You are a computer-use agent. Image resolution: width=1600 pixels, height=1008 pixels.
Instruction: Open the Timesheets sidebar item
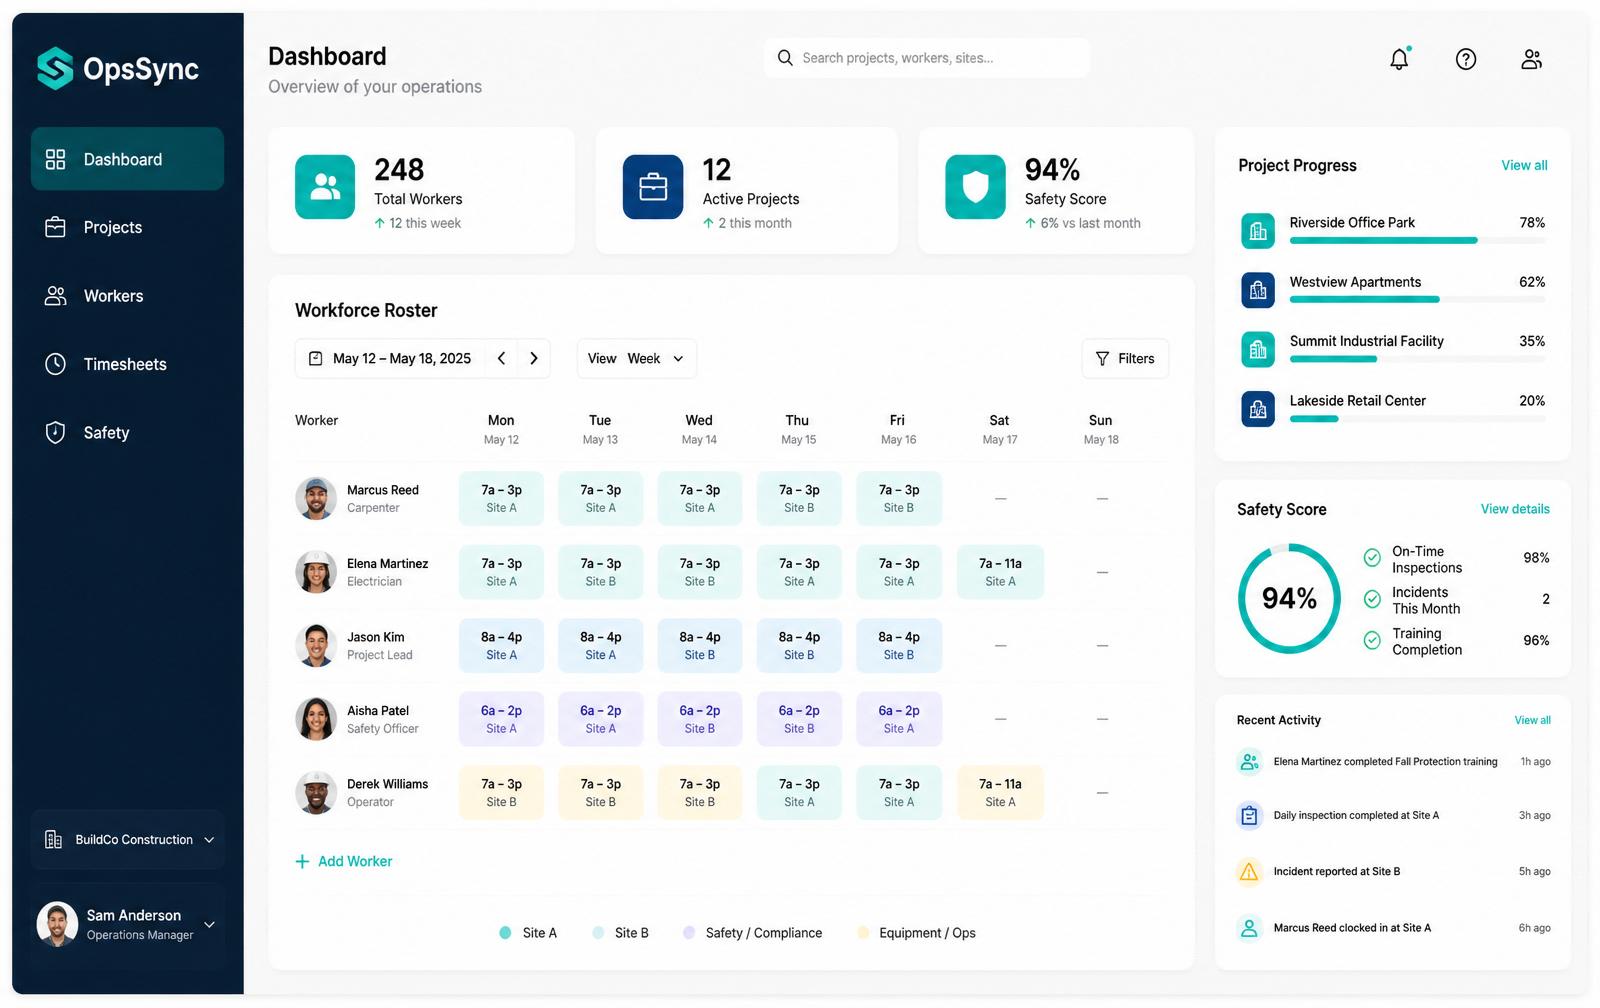(127, 364)
